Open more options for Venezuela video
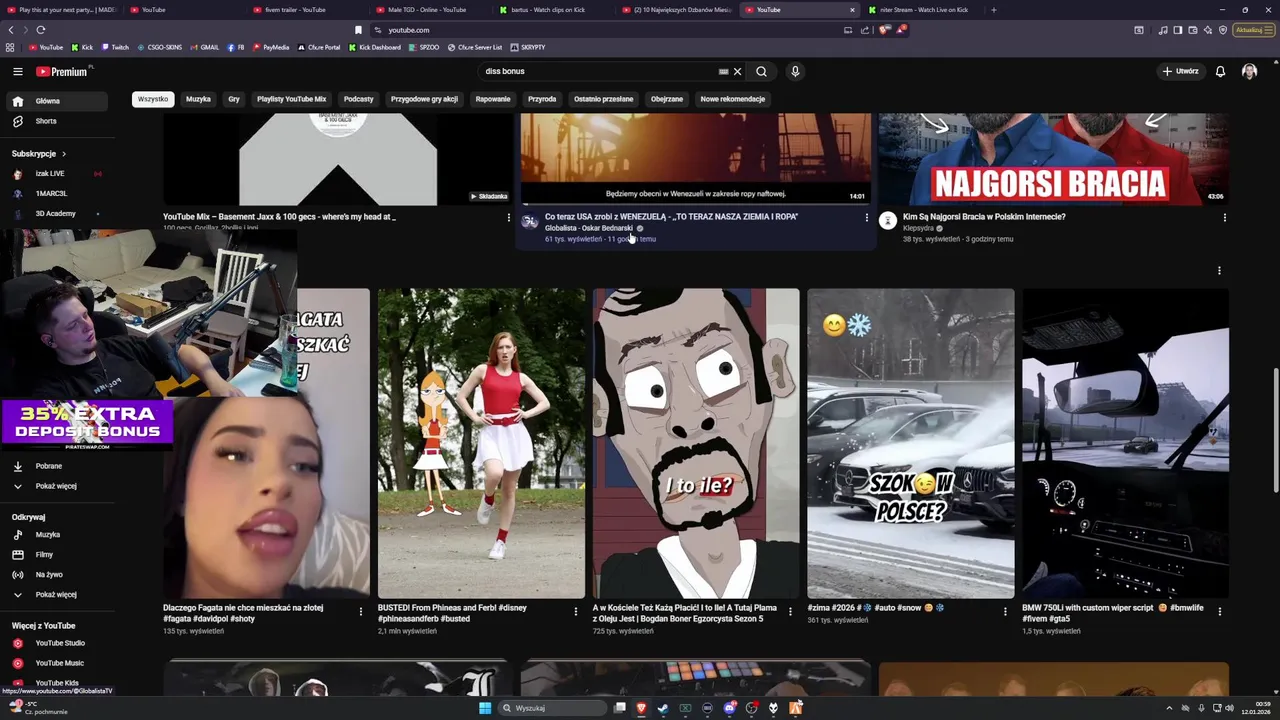The height and width of the screenshot is (720, 1280). click(x=866, y=217)
